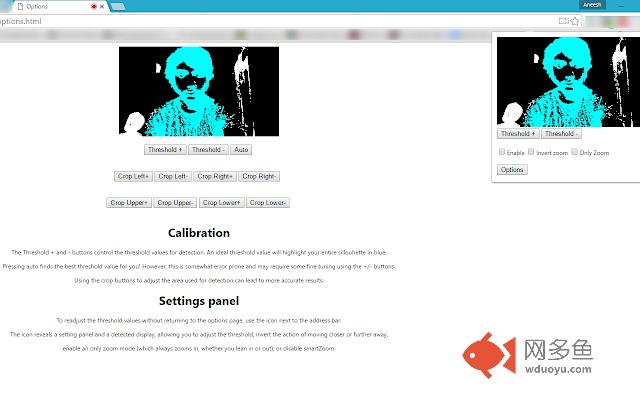Click Crop Lower- button
This screenshot has height=400, width=640.
click(268, 203)
